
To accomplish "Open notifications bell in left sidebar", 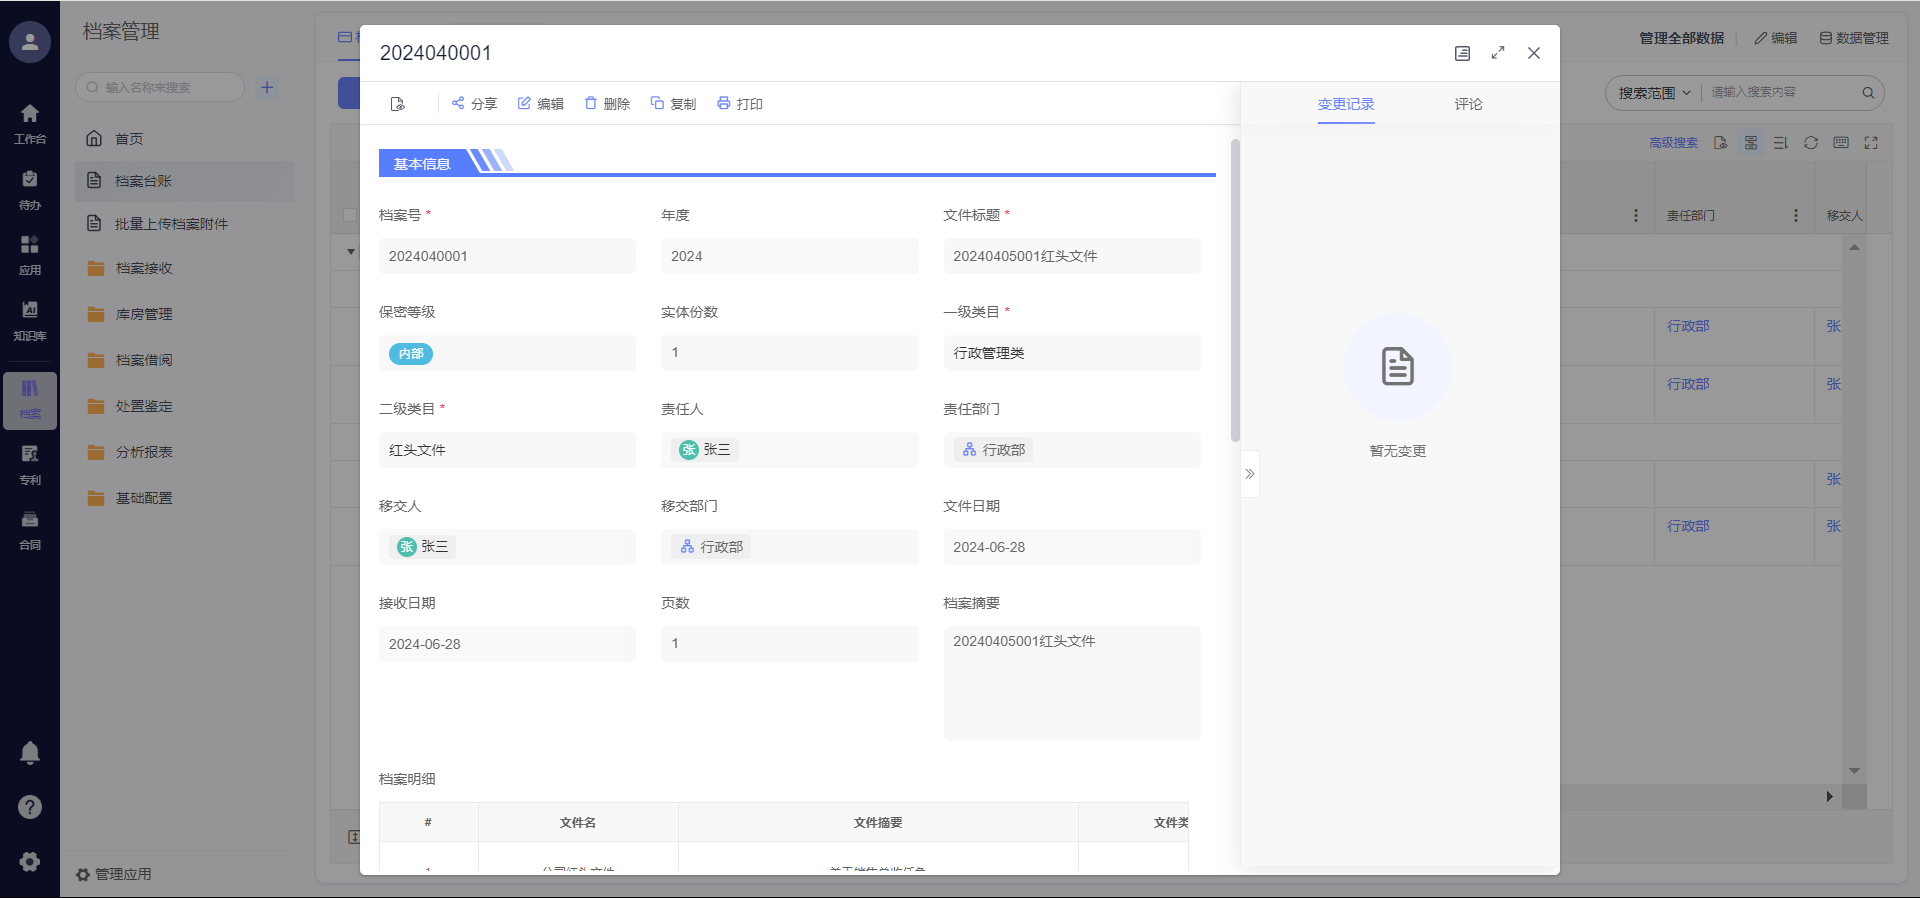I will [30, 753].
